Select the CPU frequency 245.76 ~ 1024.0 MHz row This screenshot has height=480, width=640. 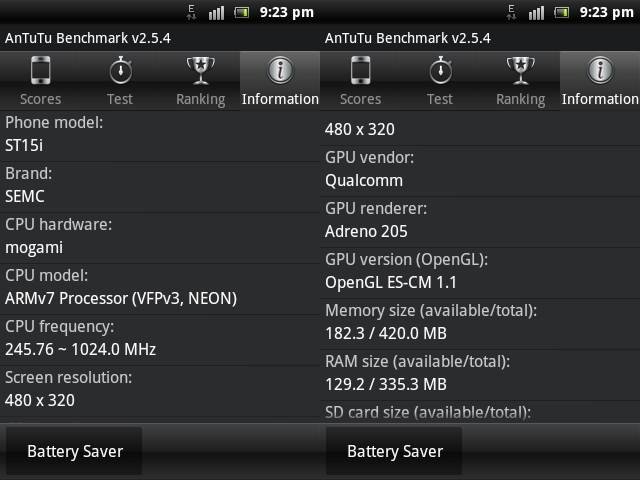160,340
